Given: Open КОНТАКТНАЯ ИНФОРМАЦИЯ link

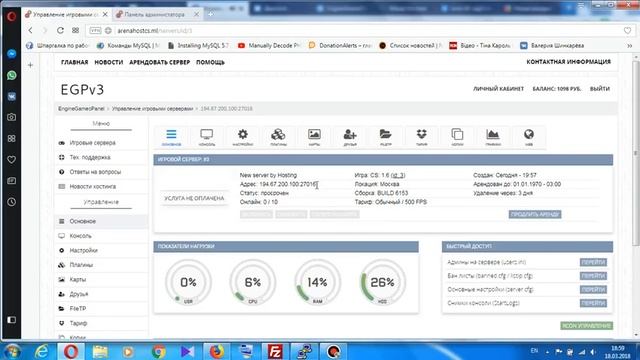Looking at the screenshot, I should click(x=569, y=62).
